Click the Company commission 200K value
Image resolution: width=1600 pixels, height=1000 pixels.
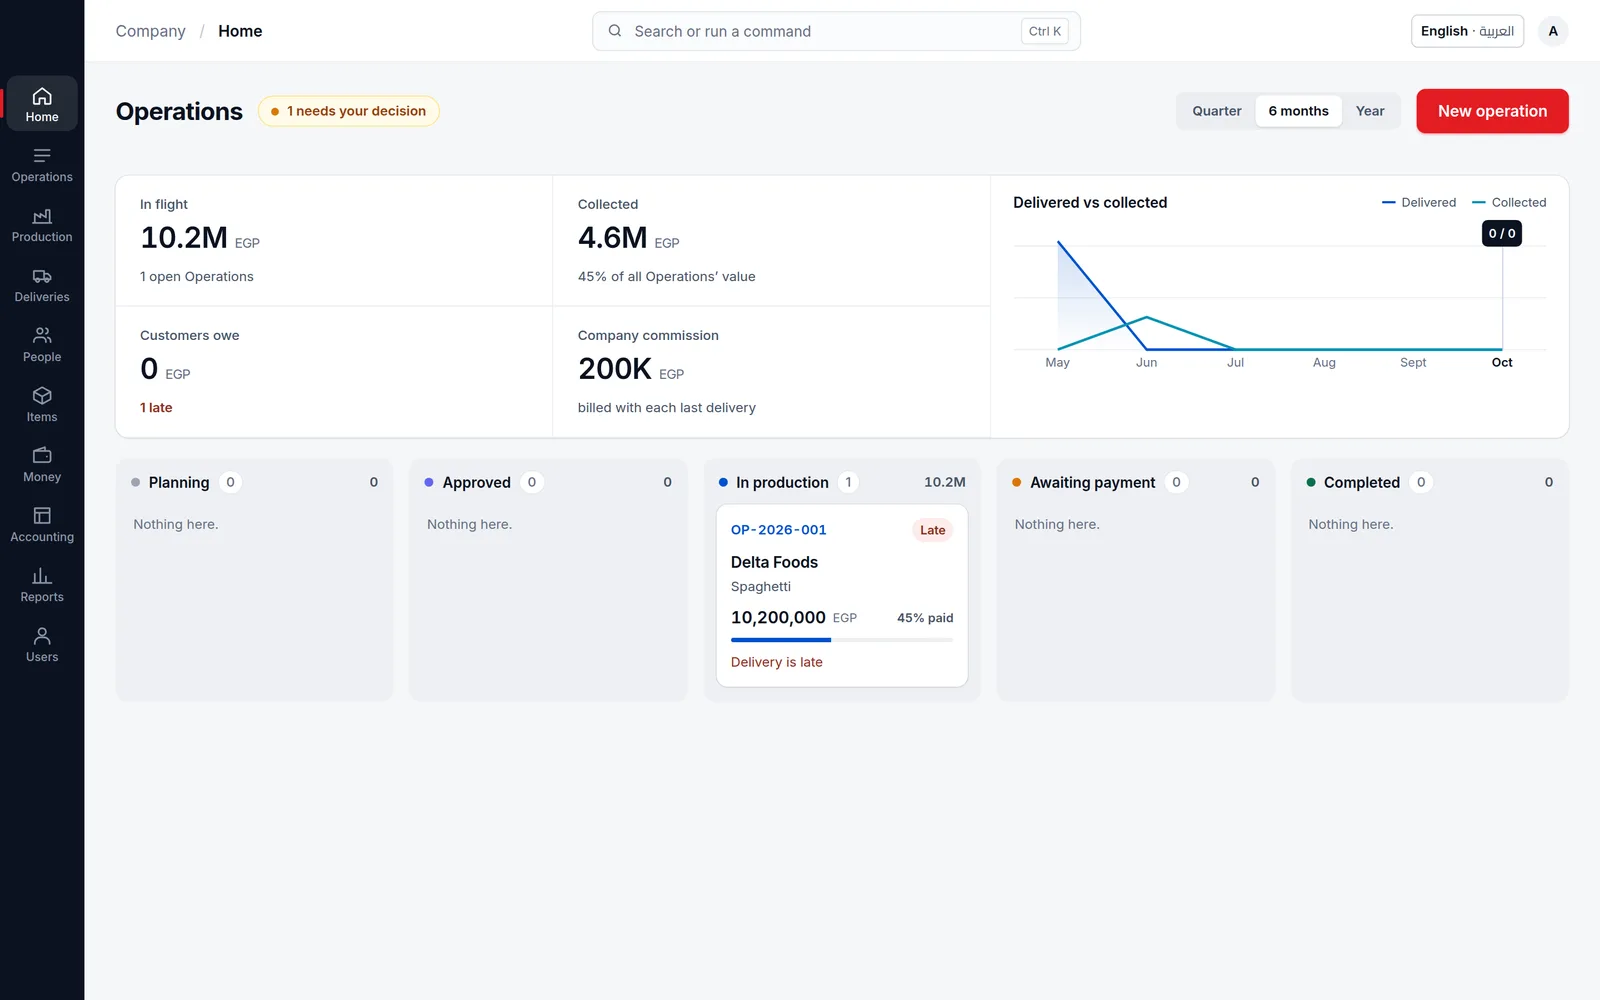(x=615, y=369)
